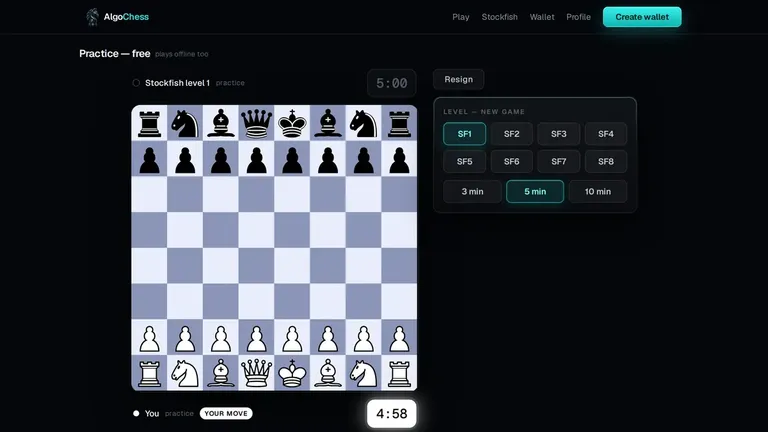The width and height of the screenshot is (768, 432).
Task: Choose Stockfish level SF4
Action: click(606, 134)
